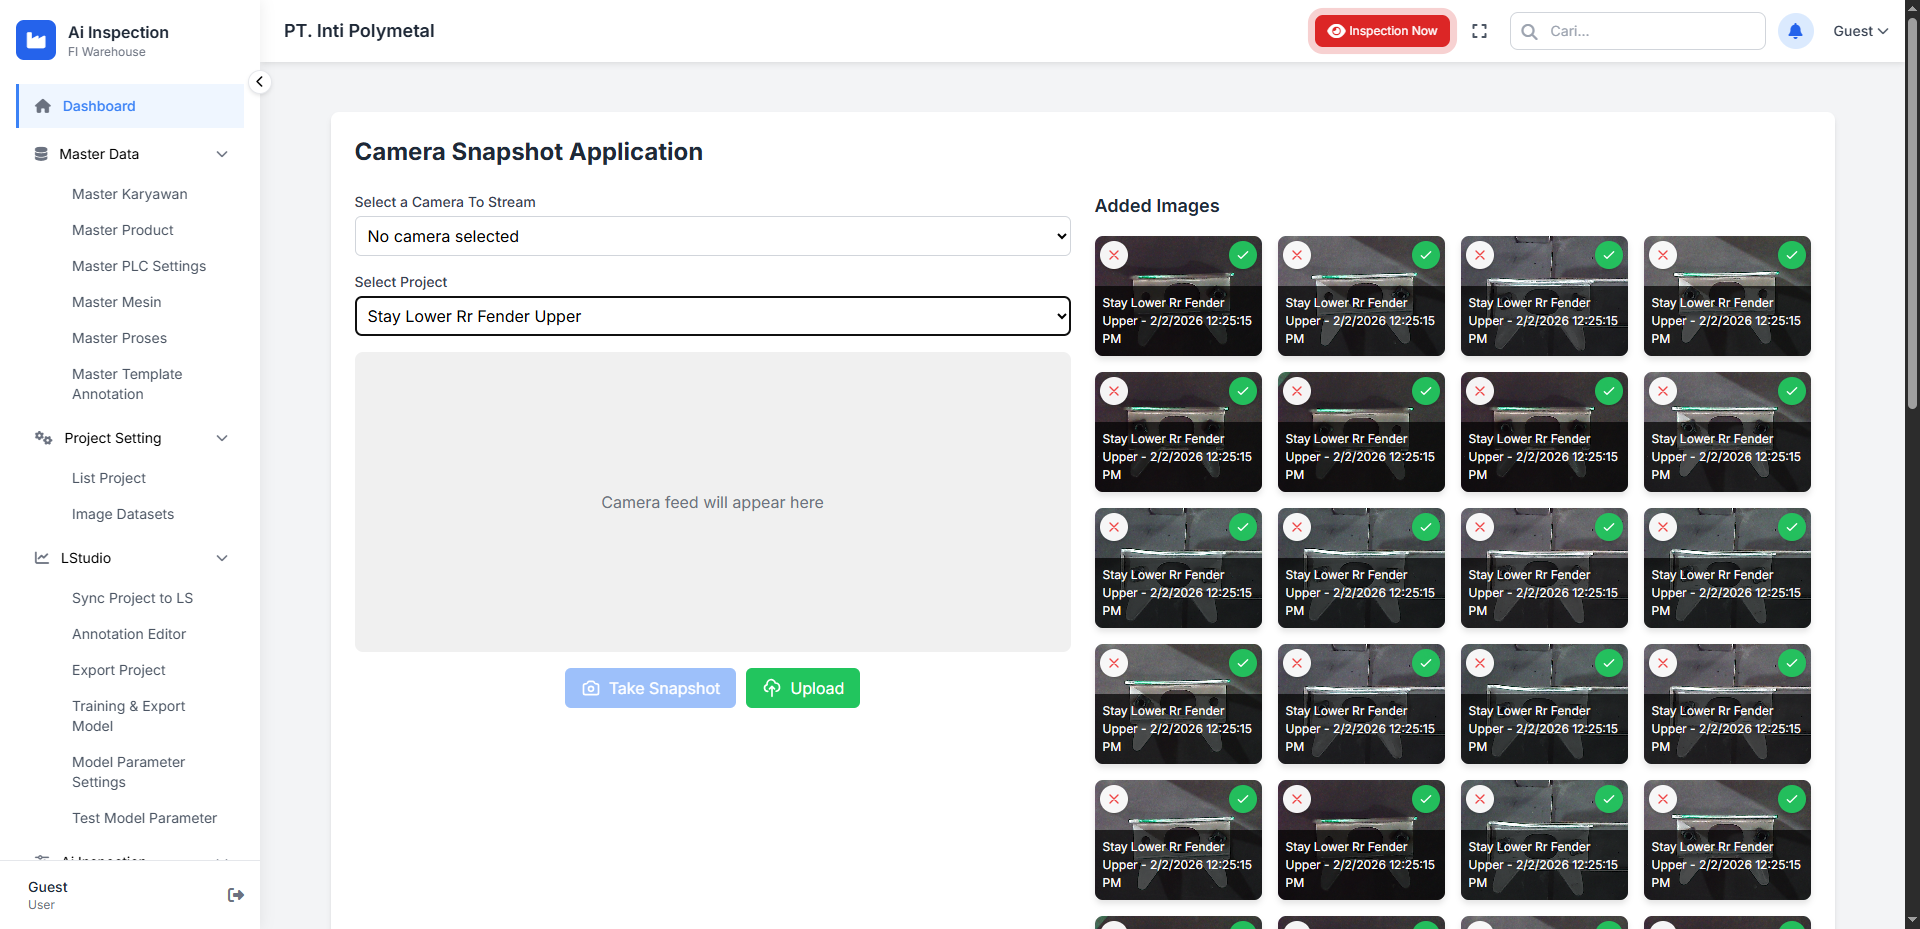Image resolution: width=1920 pixels, height=929 pixels.
Task: Remove the top-left image in Added Images
Action: (1114, 255)
